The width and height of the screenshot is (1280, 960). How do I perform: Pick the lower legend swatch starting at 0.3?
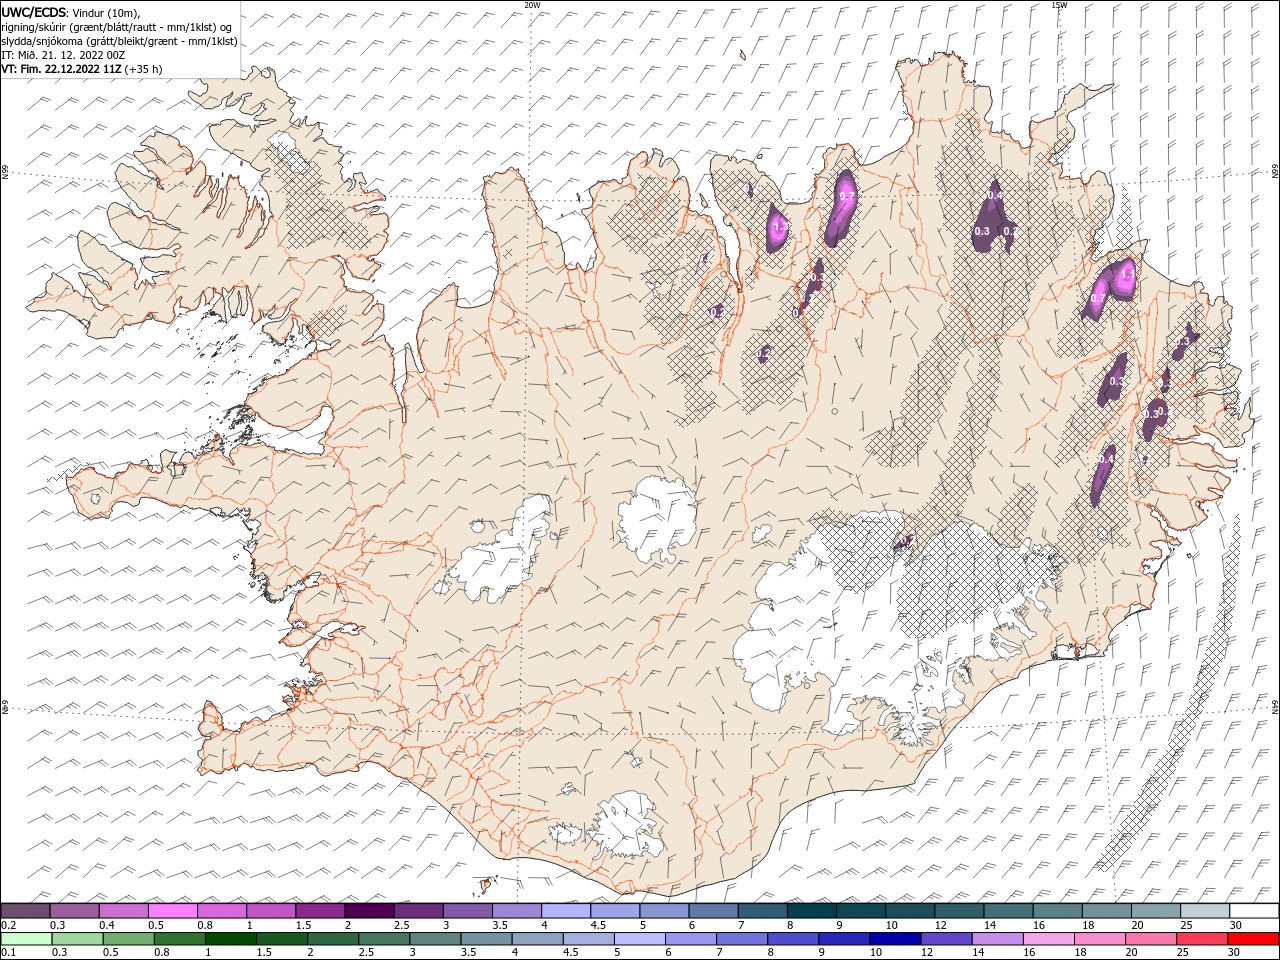(77, 939)
